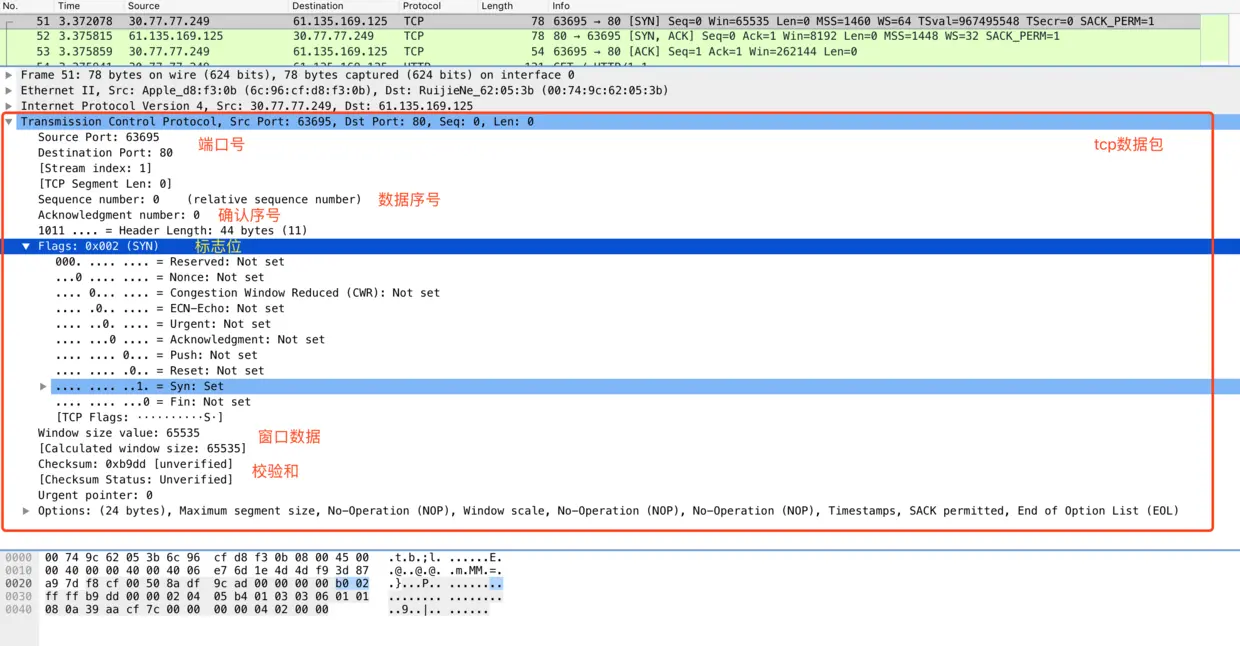1240x646 pixels.
Task: Select the [Checksum Status: Unverified] row
Action: 135,480
